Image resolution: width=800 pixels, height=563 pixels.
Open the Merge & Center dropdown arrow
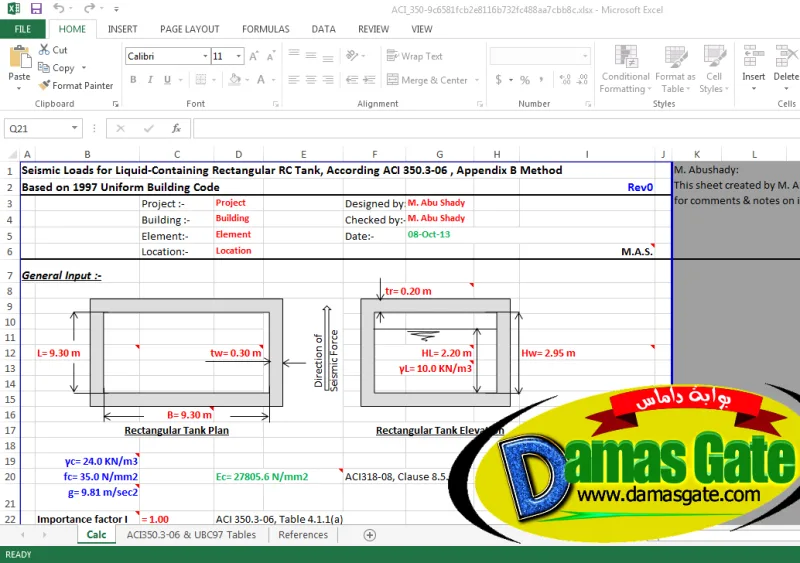[x=477, y=80]
